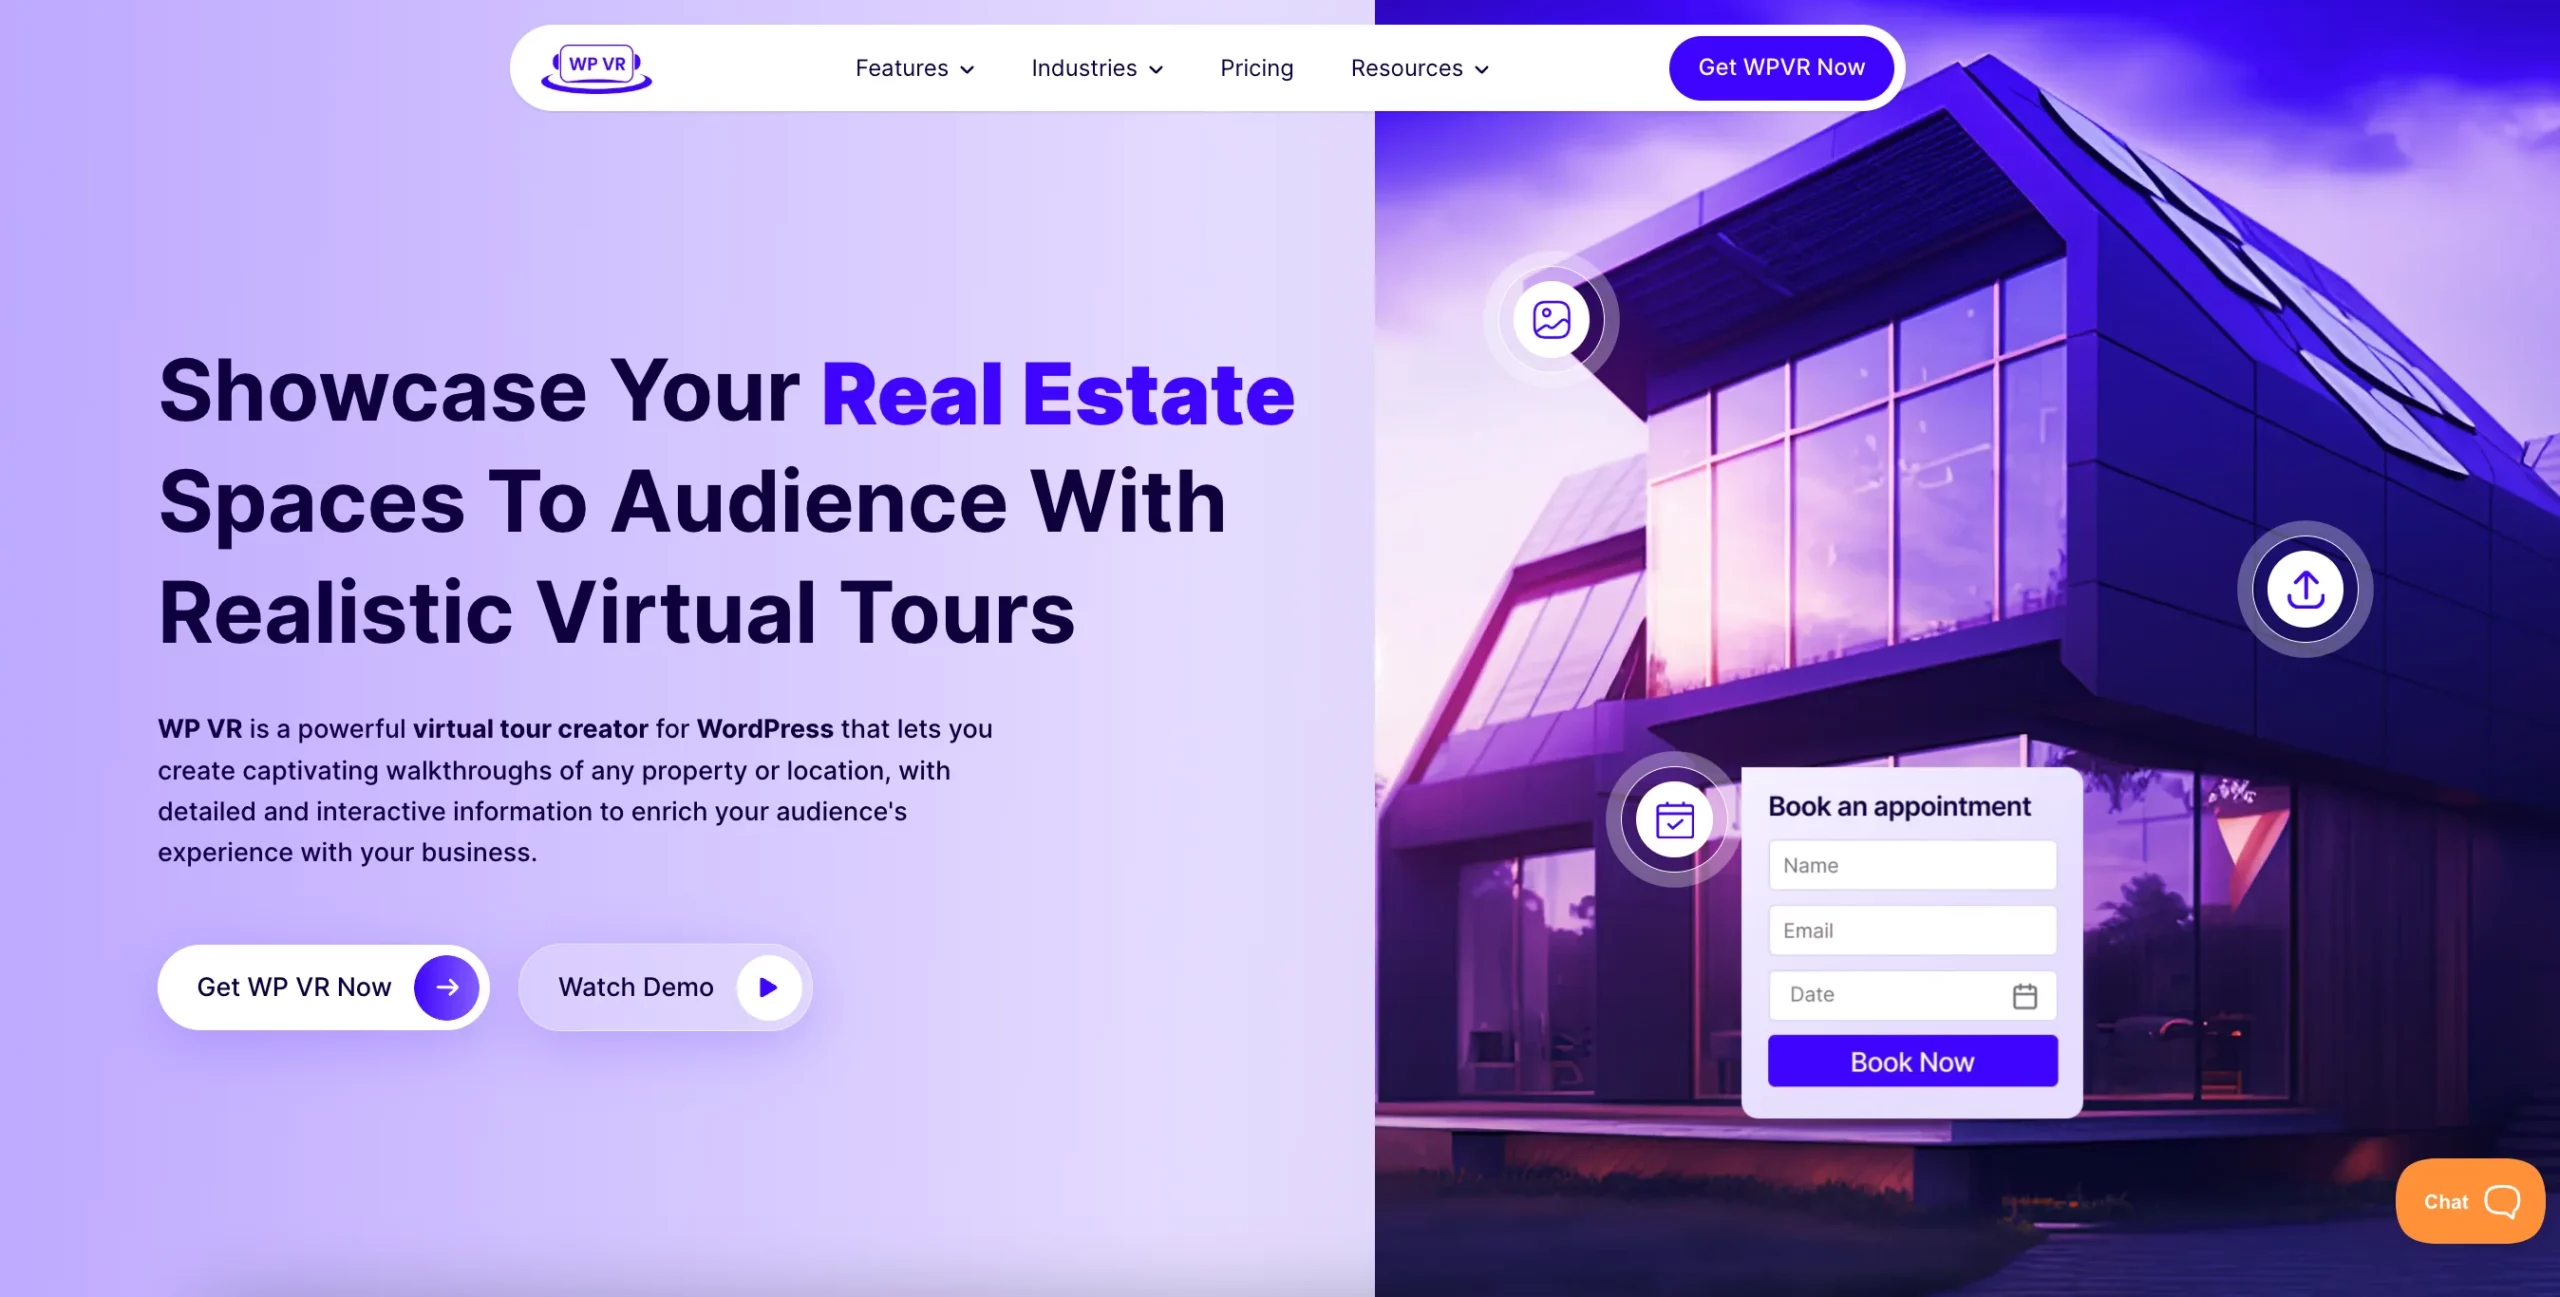Click the upload/share circular icon
The height and width of the screenshot is (1297, 2560).
click(x=2305, y=589)
